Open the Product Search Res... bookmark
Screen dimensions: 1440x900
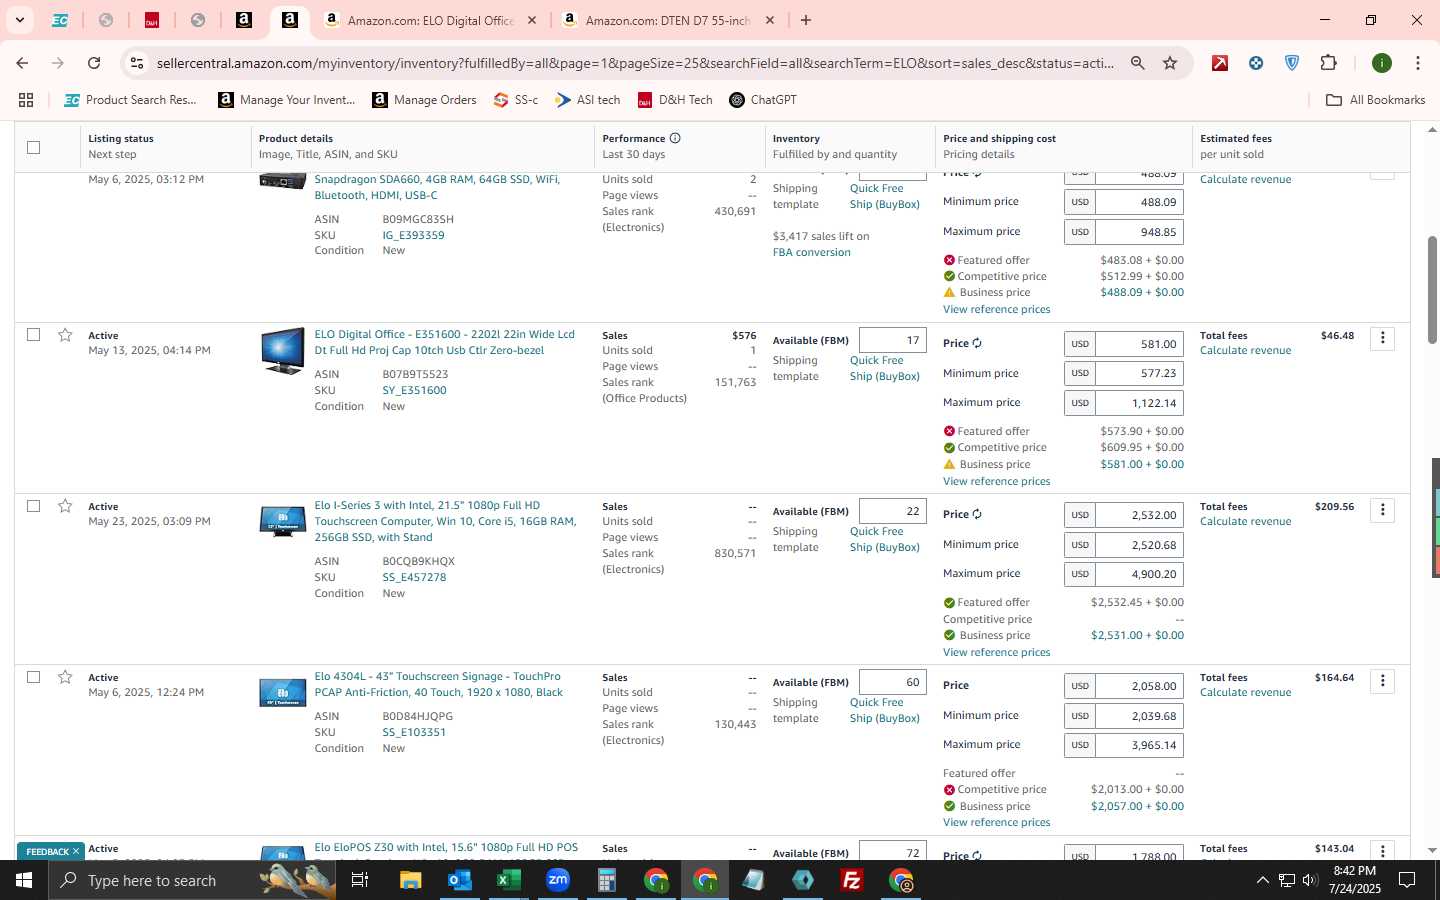[x=131, y=100]
